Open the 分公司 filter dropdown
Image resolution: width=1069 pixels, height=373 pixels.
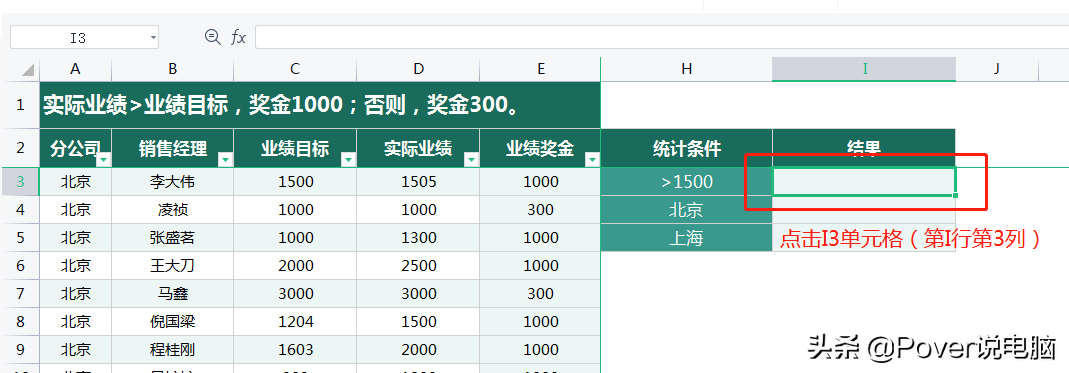(103, 160)
